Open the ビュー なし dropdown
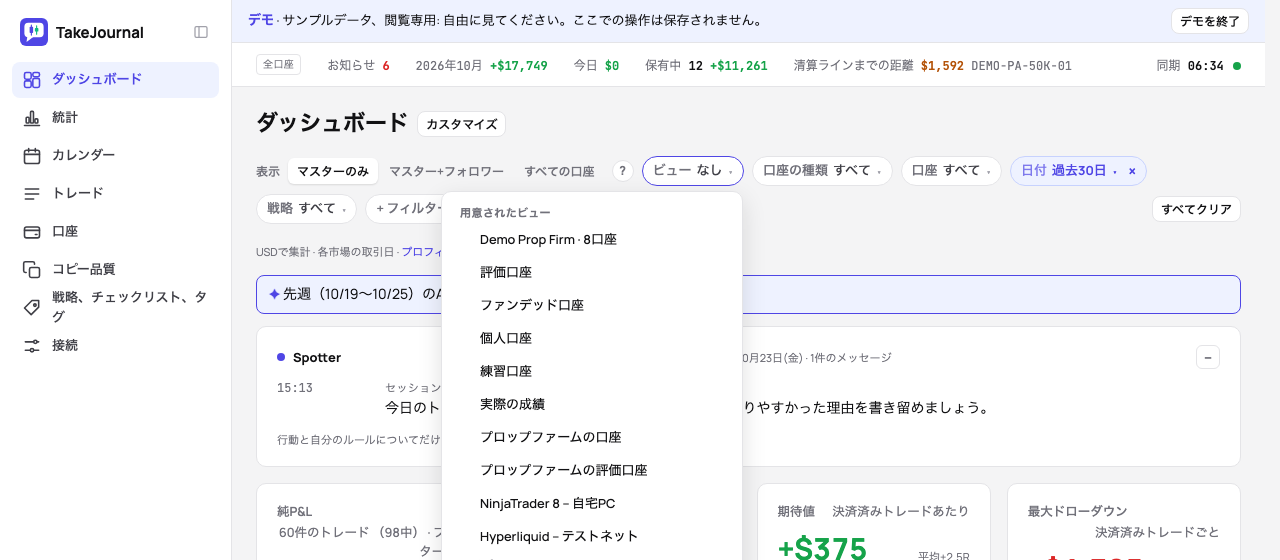Screen dimensions: 1280x560 [x=692, y=171]
